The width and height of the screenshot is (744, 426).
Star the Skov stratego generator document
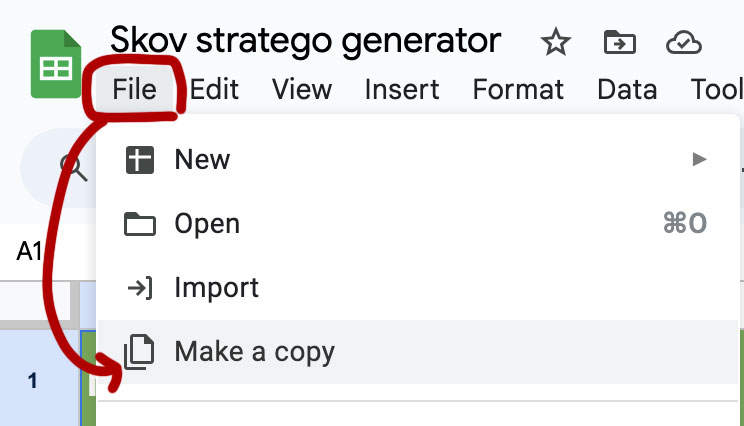[x=554, y=42]
